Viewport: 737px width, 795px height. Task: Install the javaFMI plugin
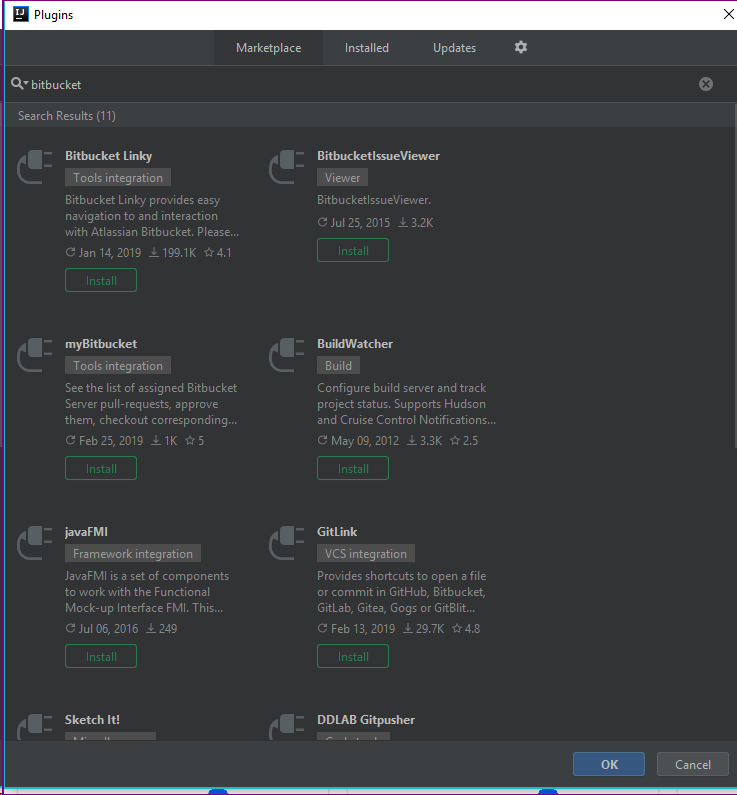101,657
